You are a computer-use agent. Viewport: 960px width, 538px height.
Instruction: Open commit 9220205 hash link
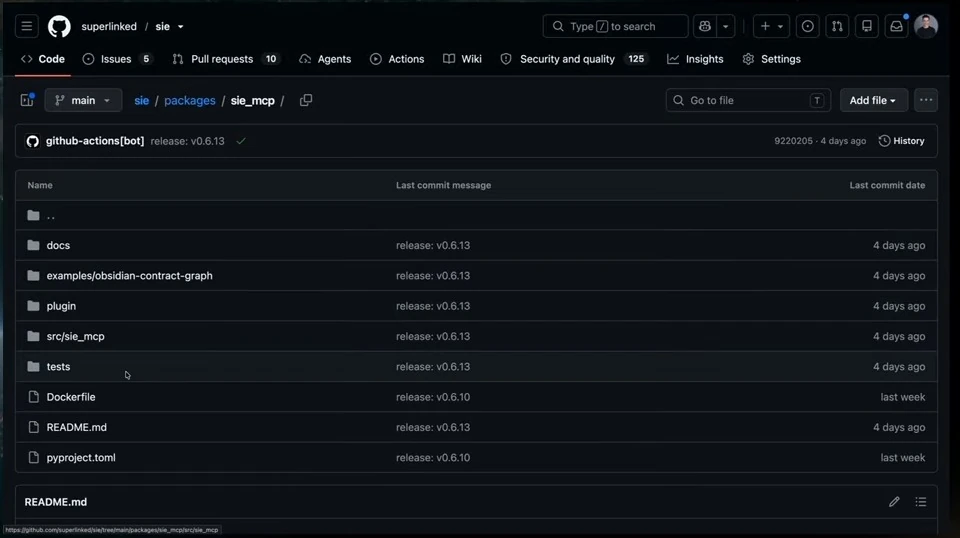point(793,141)
